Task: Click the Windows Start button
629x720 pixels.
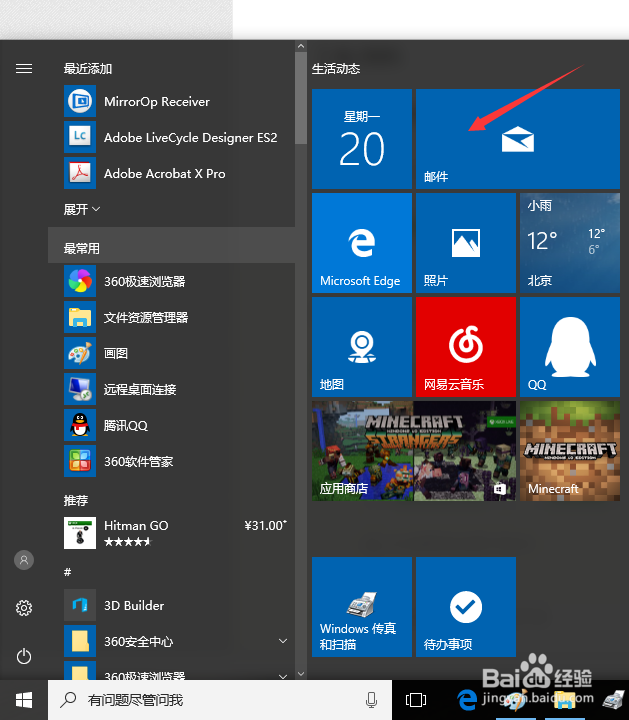Action: pyautogui.click(x=24, y=700)
